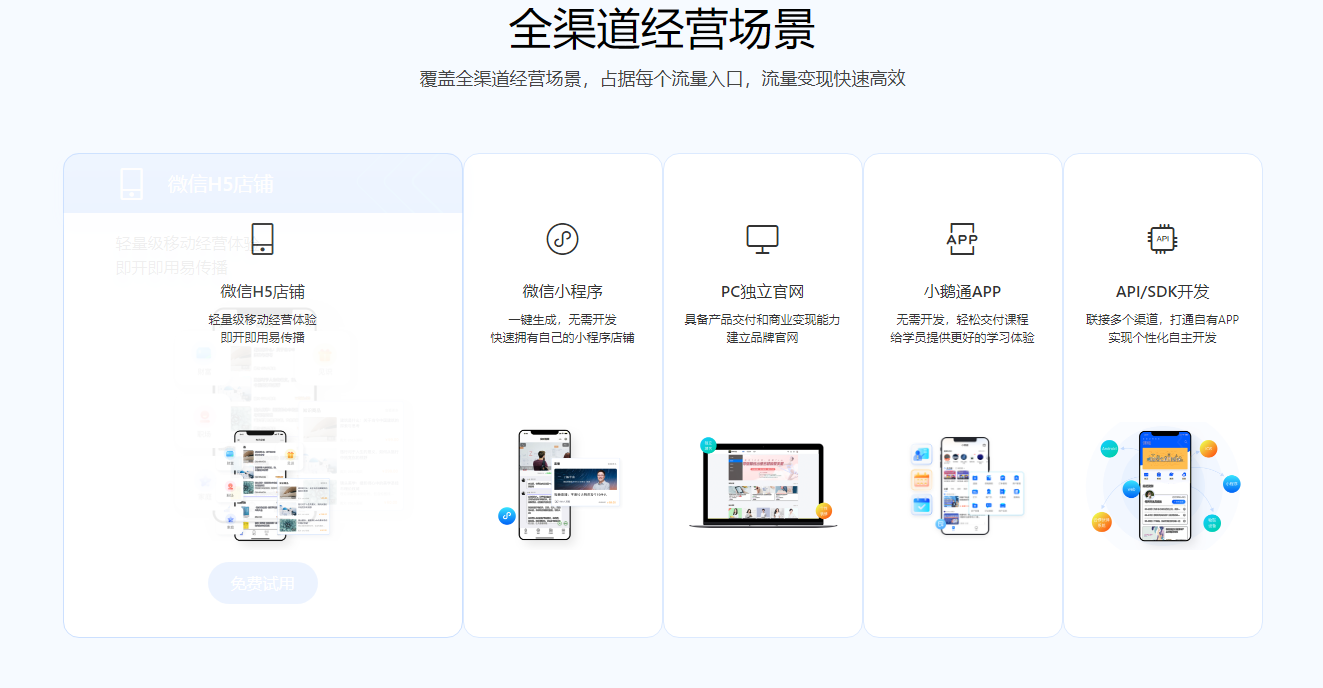1323x688 pixels.
Task: Select the API chip icon above API/SDK开发
Action: (1162, 239)
